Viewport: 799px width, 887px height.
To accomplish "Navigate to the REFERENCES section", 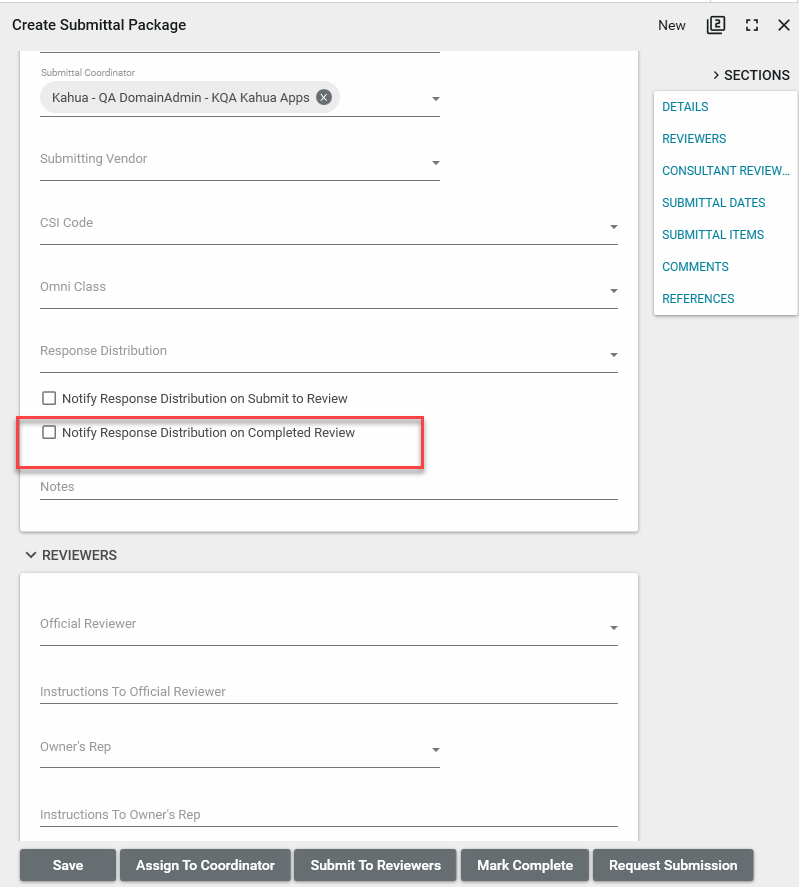I will (698, 299).
